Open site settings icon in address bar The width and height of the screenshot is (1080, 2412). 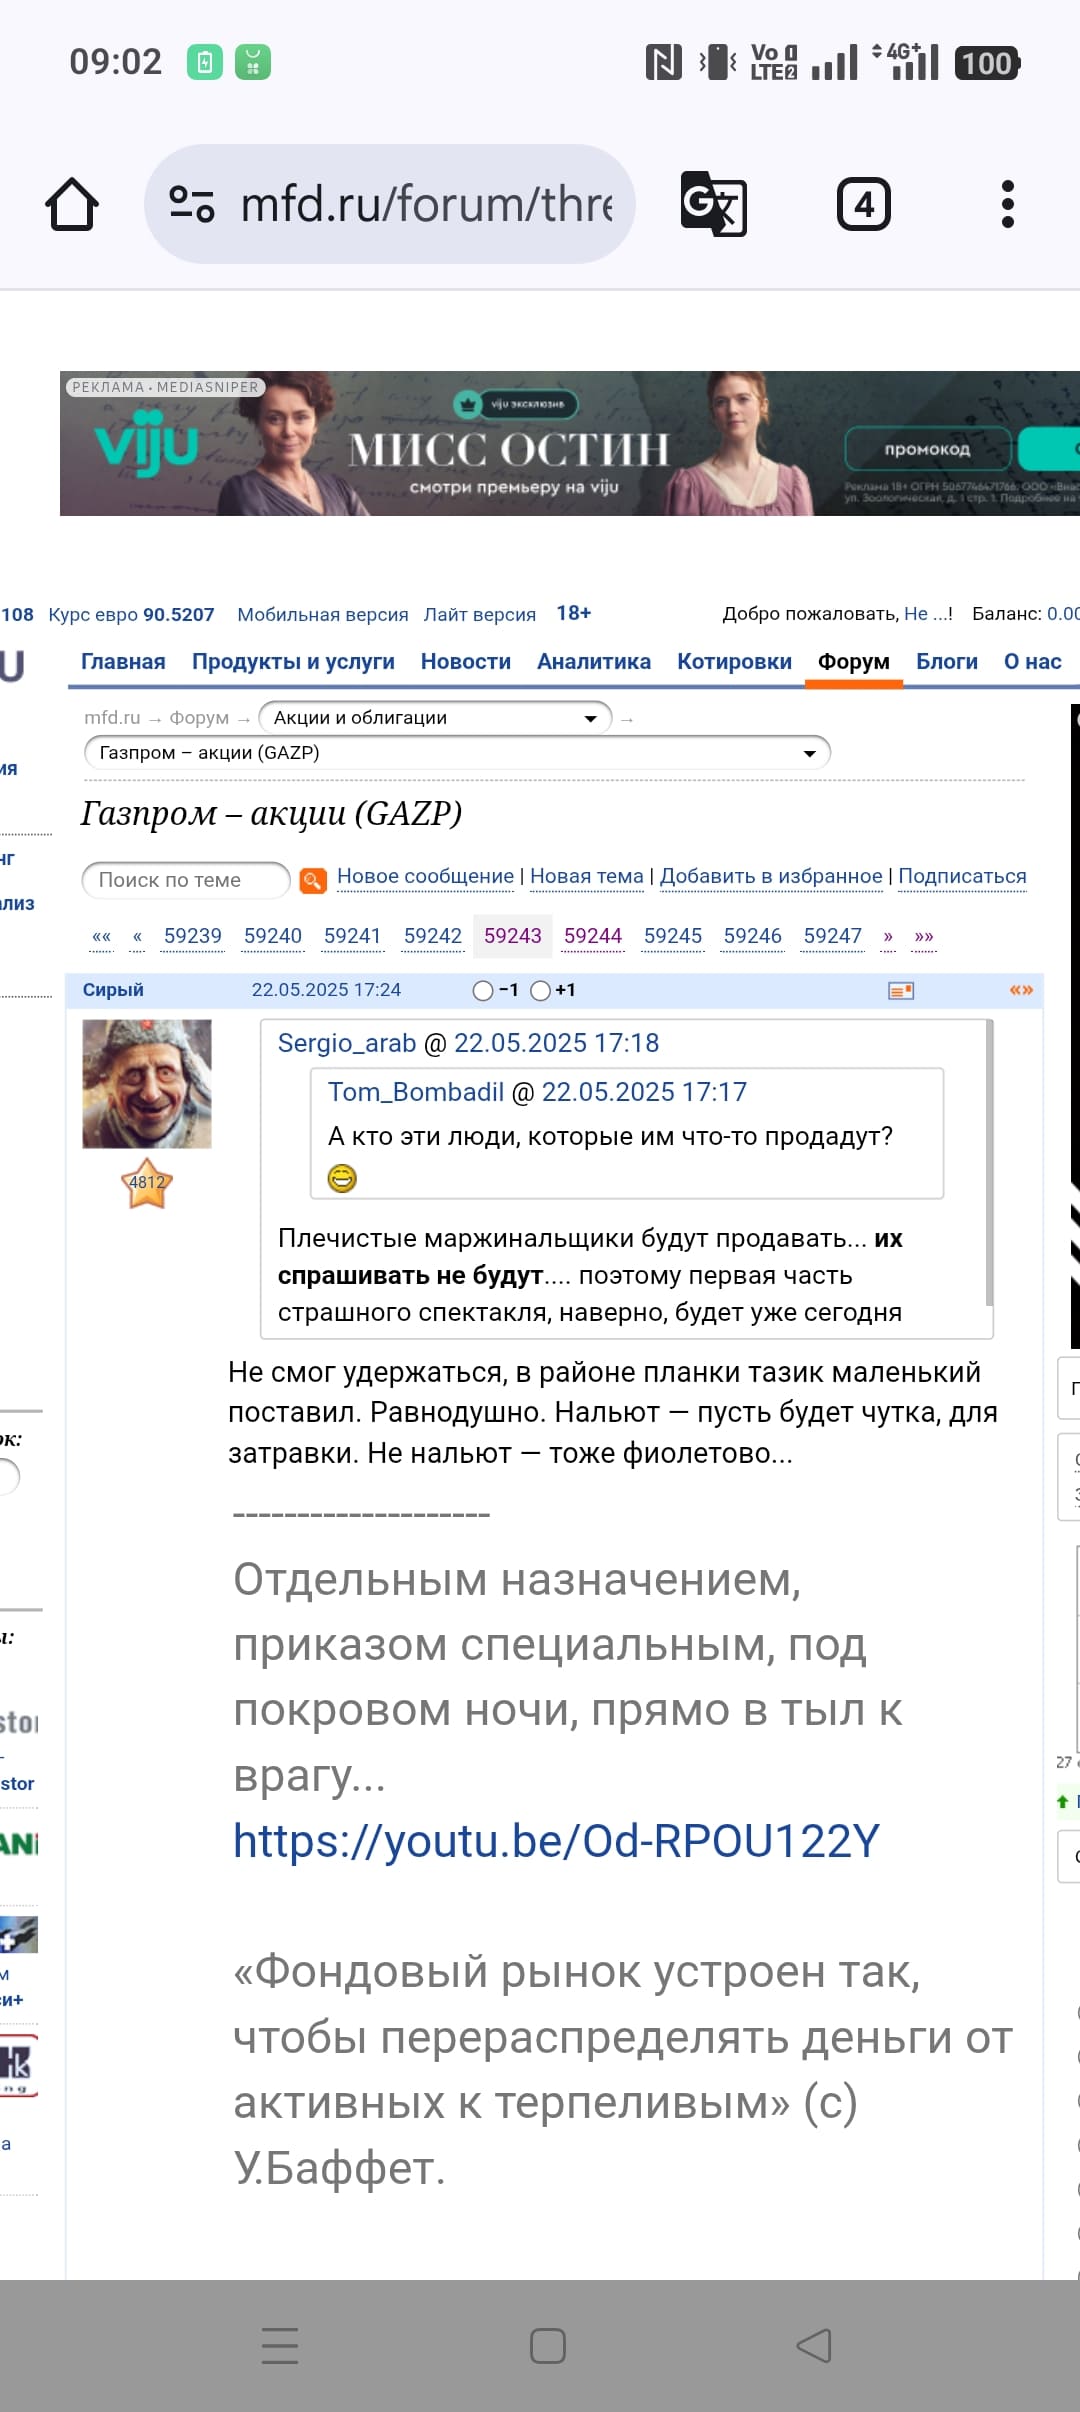pyautogui.click(x=192, y=204)
